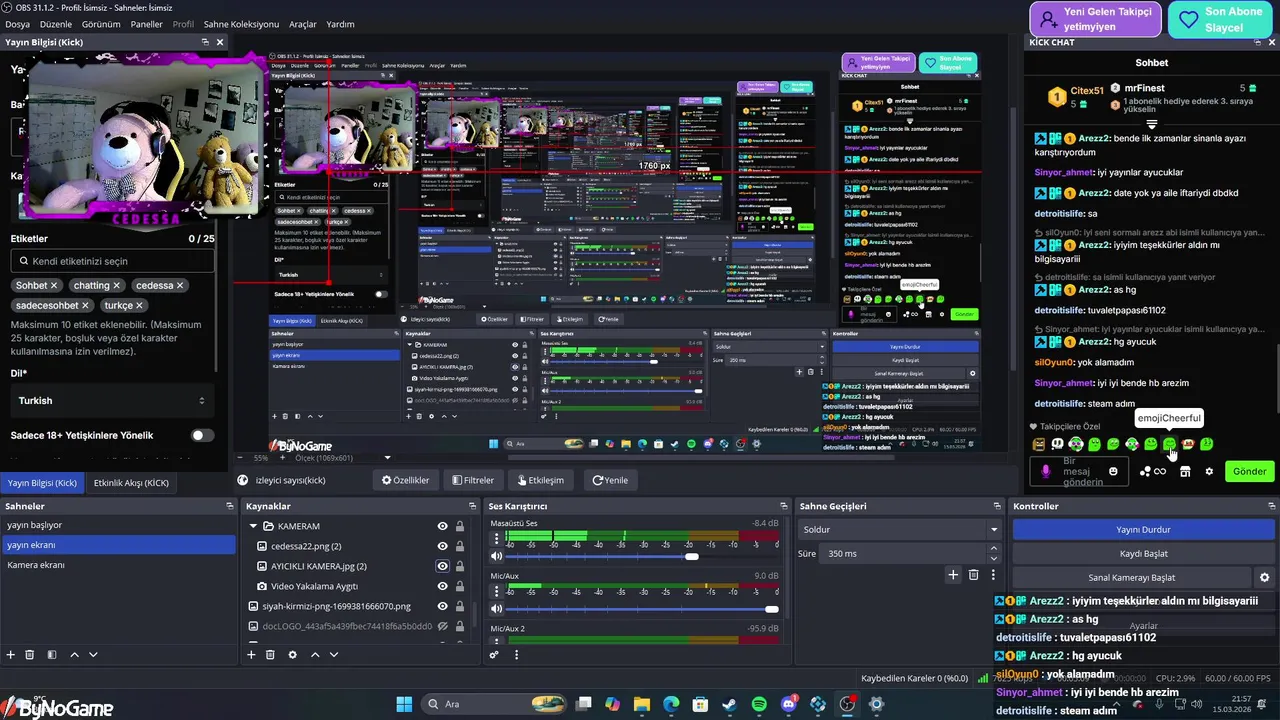Click microphone icon in chat input

pyautogui.click(x=1046, y=471)
